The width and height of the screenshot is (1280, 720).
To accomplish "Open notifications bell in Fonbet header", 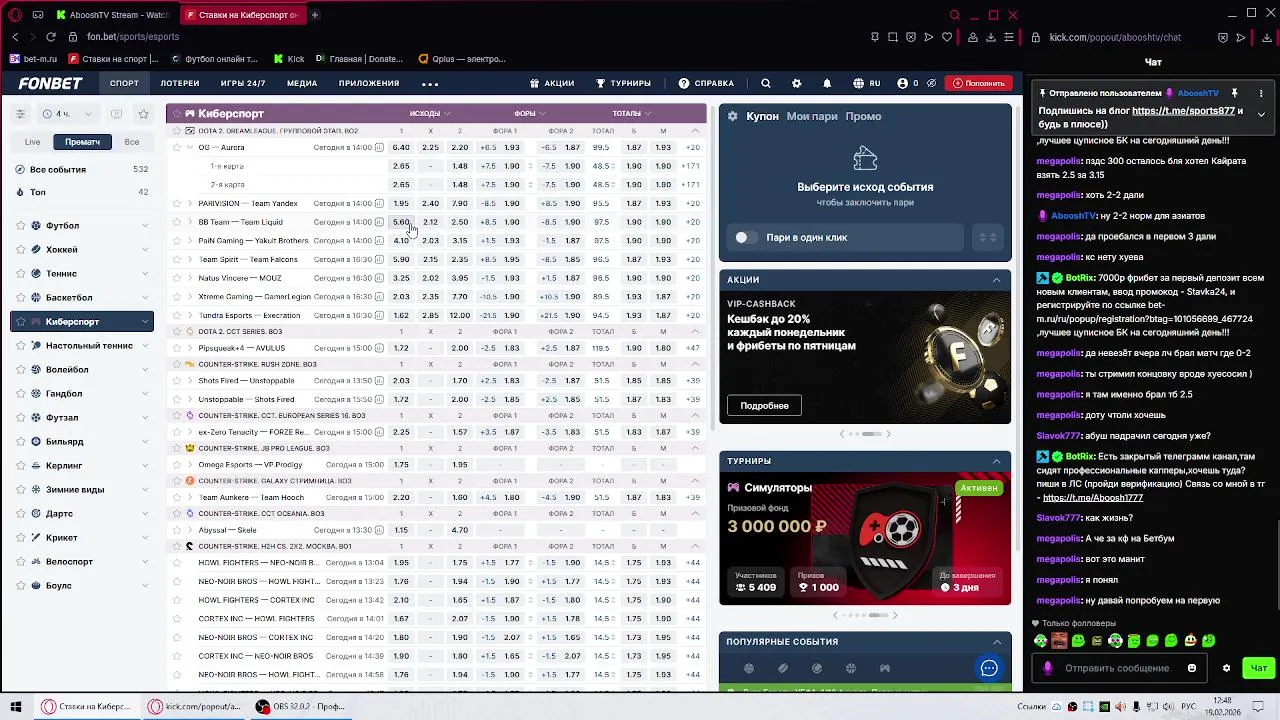I will pos(827,83).
